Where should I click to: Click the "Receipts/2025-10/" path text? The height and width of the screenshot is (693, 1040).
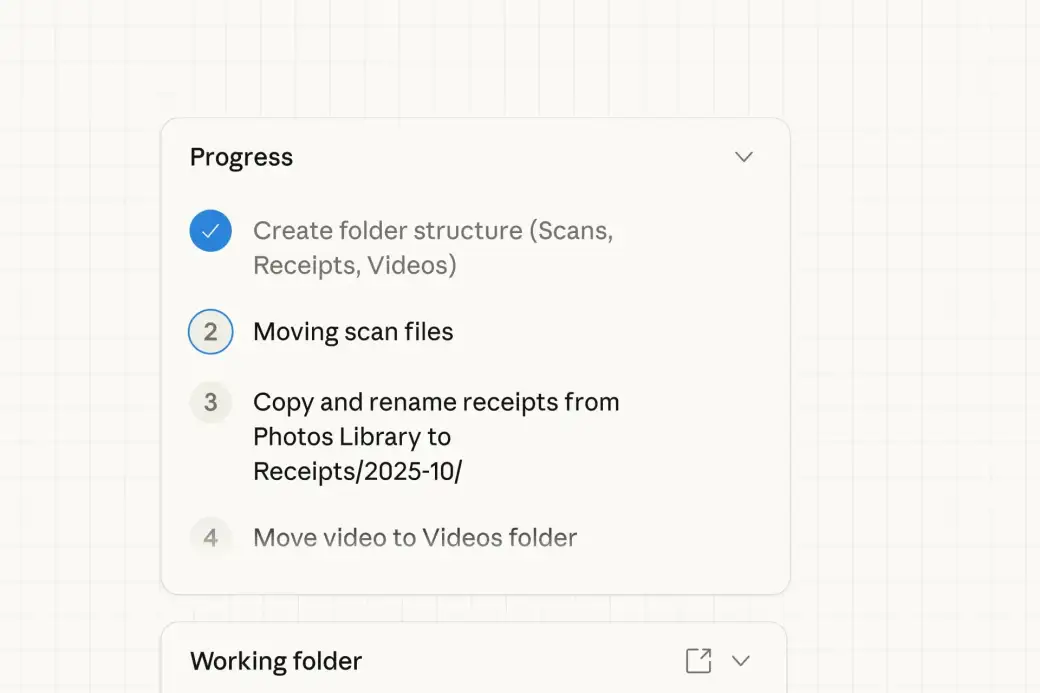tap(357, 472)
